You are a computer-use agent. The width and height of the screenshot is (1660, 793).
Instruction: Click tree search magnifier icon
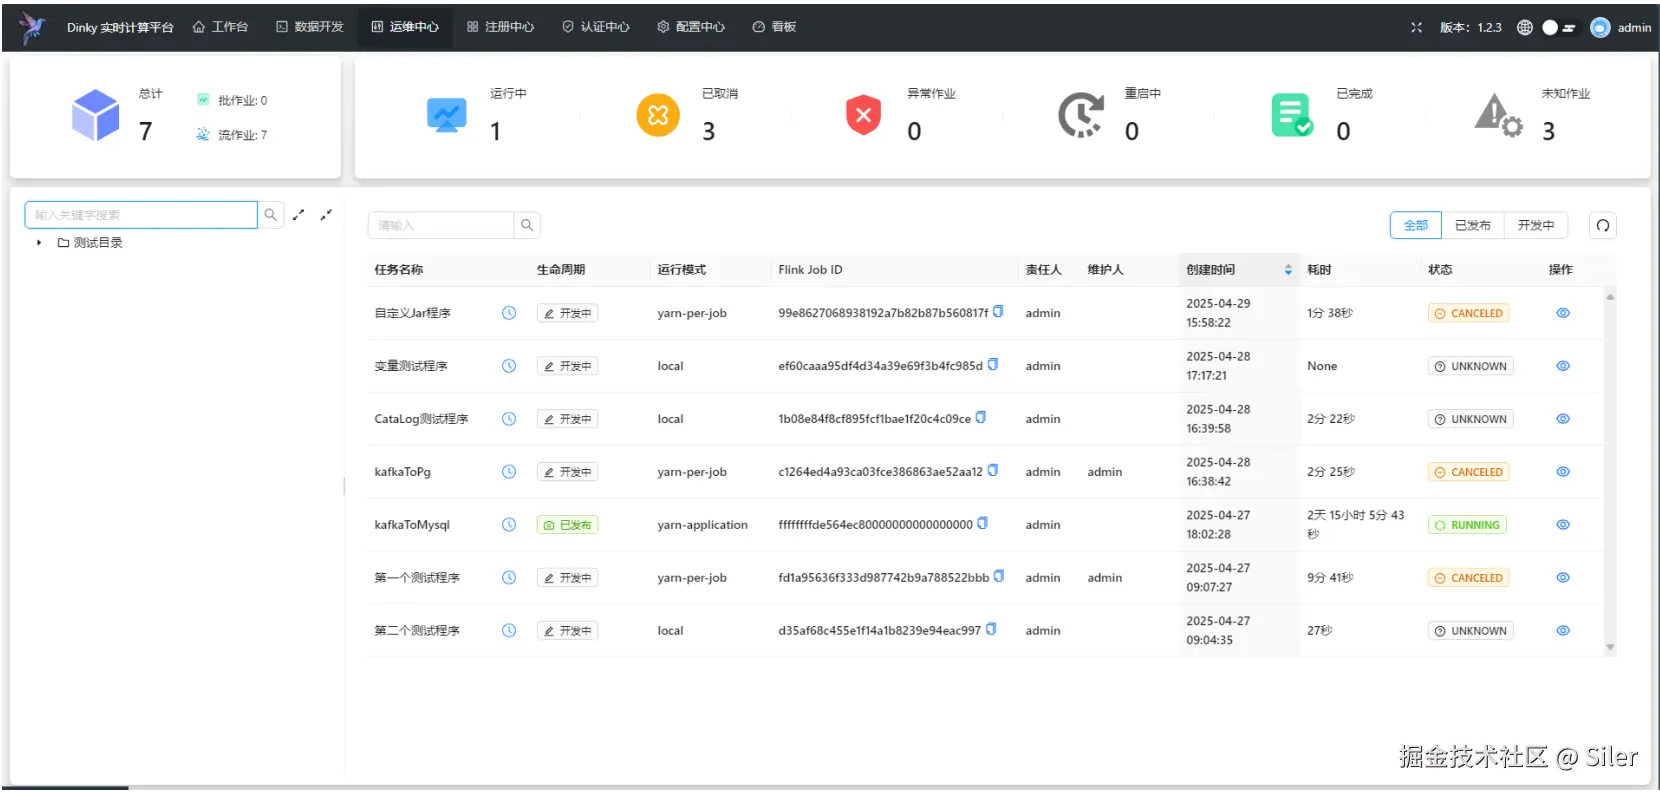pos(270,214)
